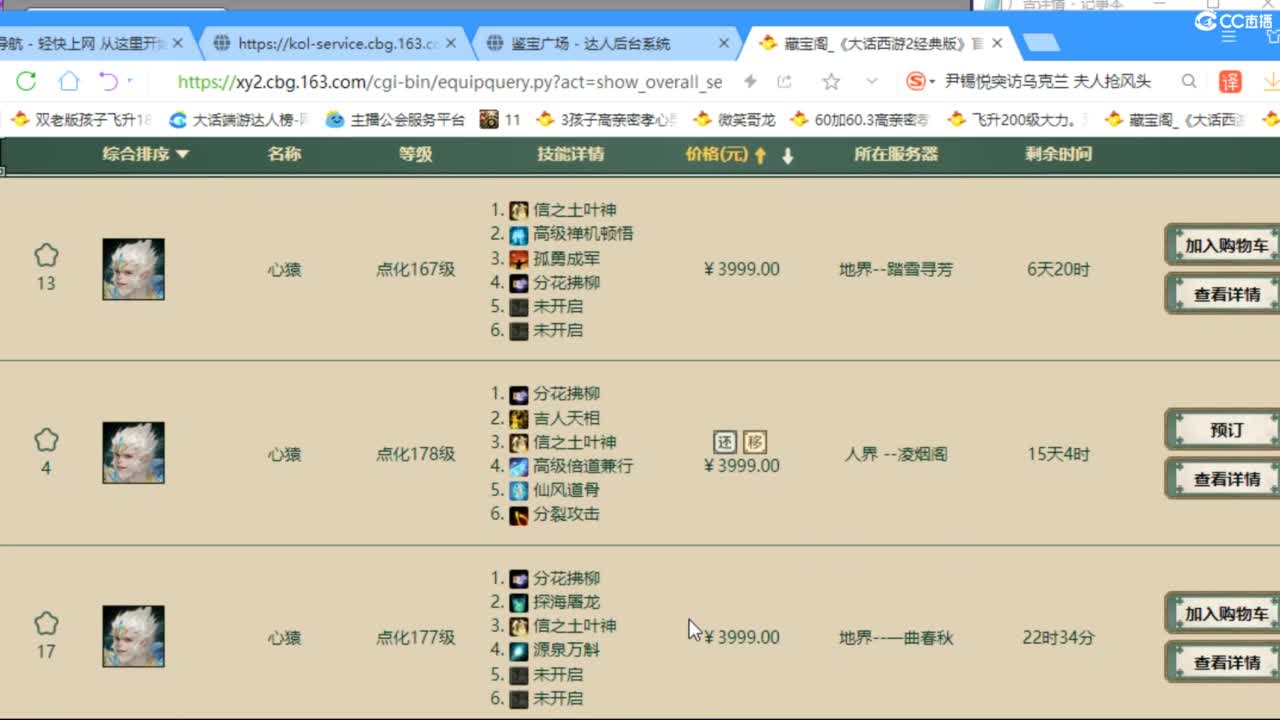Open the 点化178级 心猿 avatar thumbnail
Image resolution: width=1280 pixels, height=720 pixels.
coord(133,453)
